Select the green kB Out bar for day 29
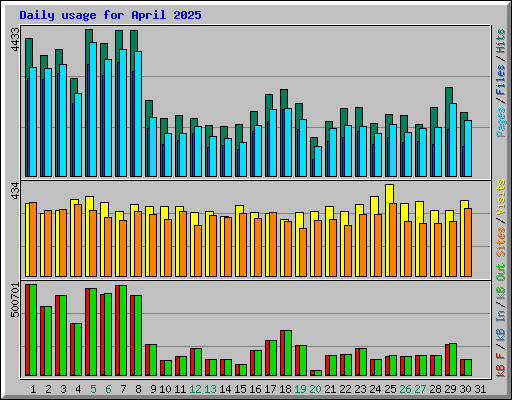Image resolution: width=512 pixels, height=400 pixels. 453,359
